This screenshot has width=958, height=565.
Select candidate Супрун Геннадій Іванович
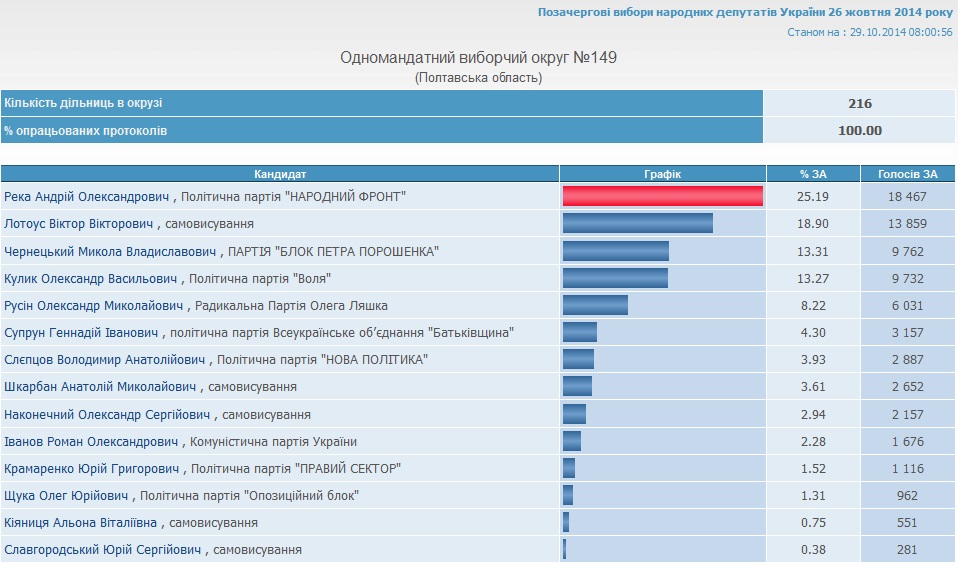85,333
